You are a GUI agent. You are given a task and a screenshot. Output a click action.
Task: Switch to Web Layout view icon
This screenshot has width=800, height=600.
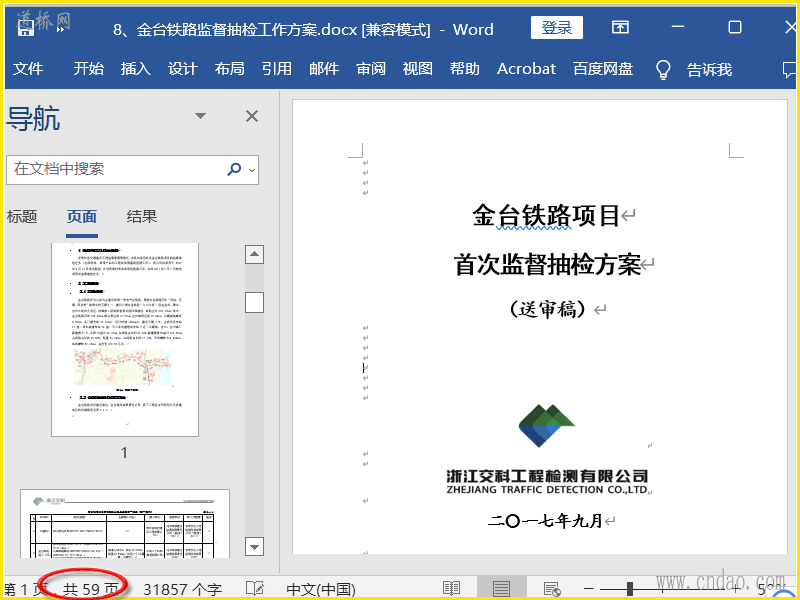click(552, 589)
